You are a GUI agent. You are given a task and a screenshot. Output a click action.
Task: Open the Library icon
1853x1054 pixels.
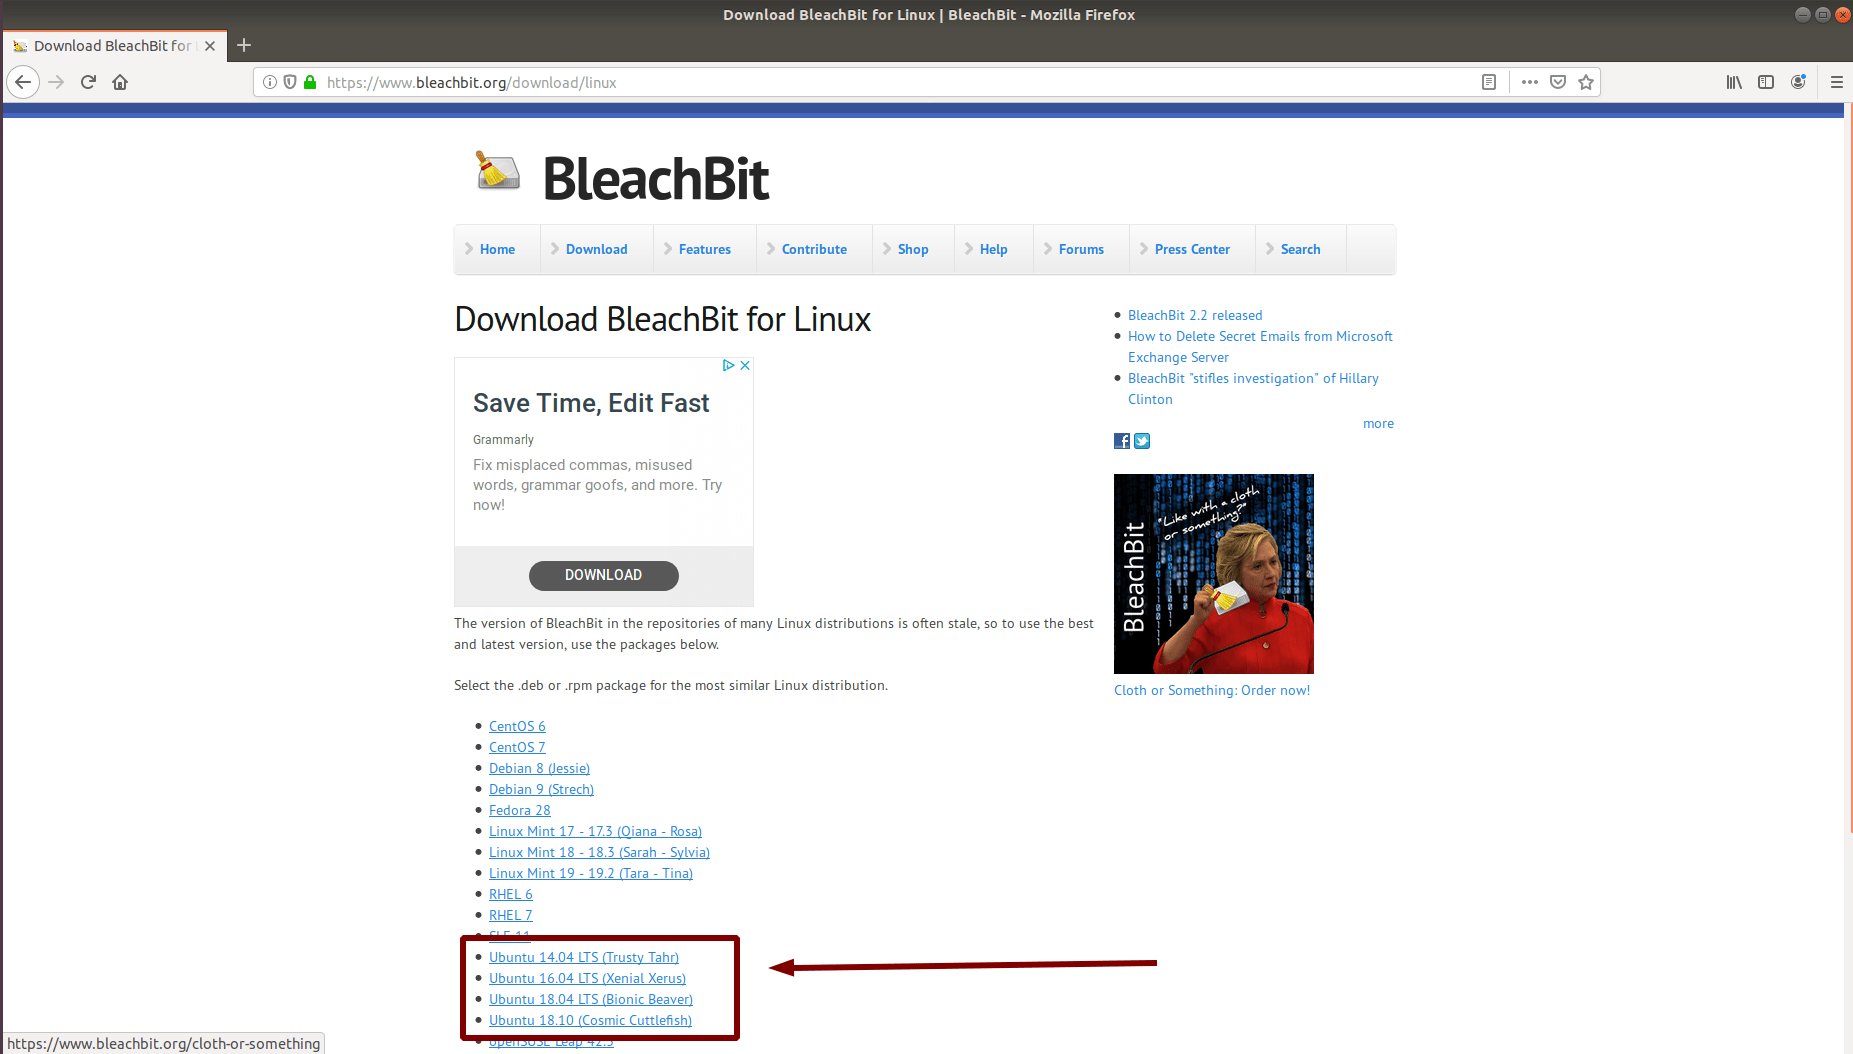click(1734, 82)
